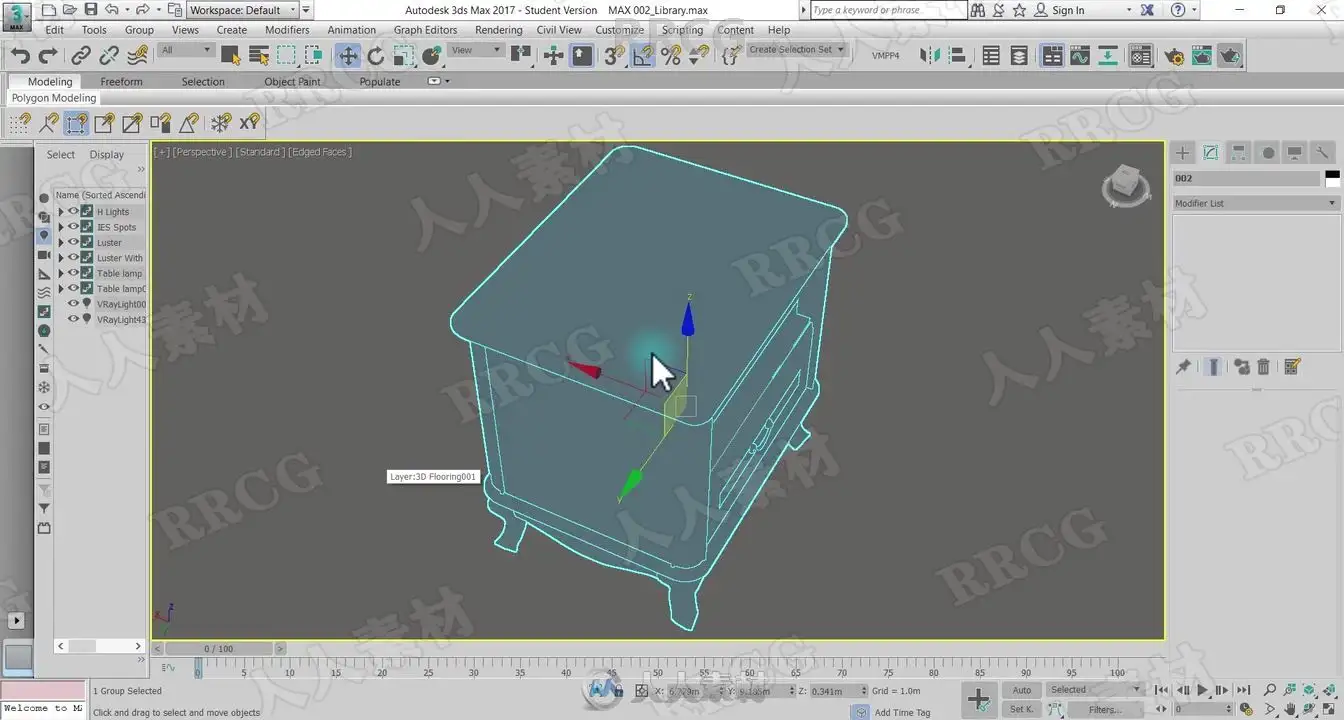
Task: Expand the Luster tree node
Action: (x=60, y=243)
